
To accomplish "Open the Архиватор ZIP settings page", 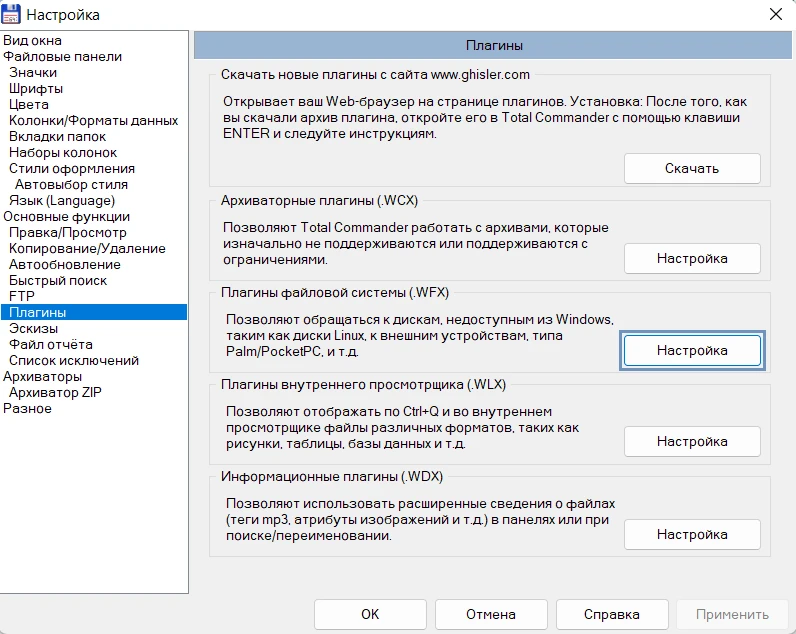I will pos(55,393).
